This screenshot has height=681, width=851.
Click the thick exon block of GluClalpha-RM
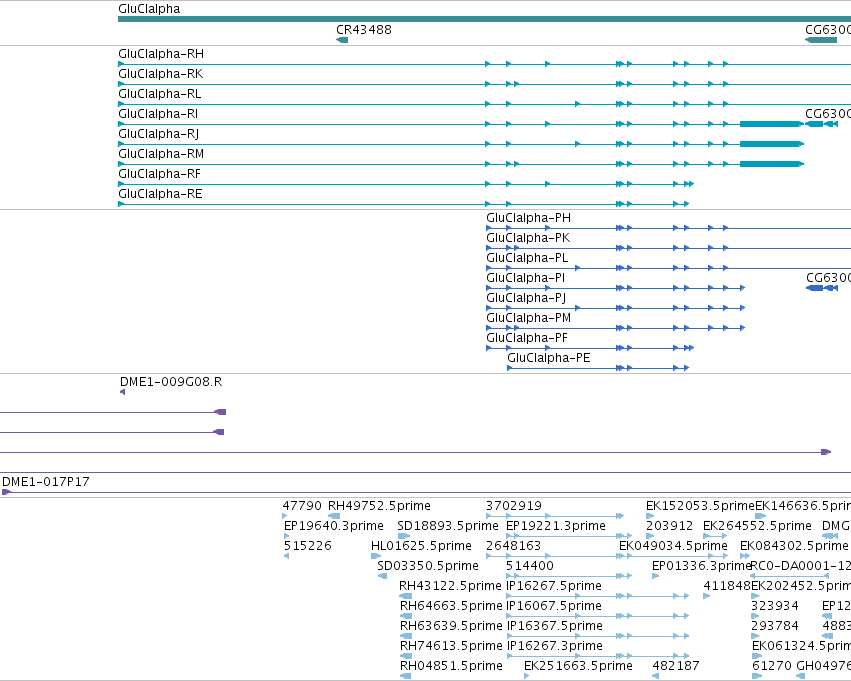(771, 164)
